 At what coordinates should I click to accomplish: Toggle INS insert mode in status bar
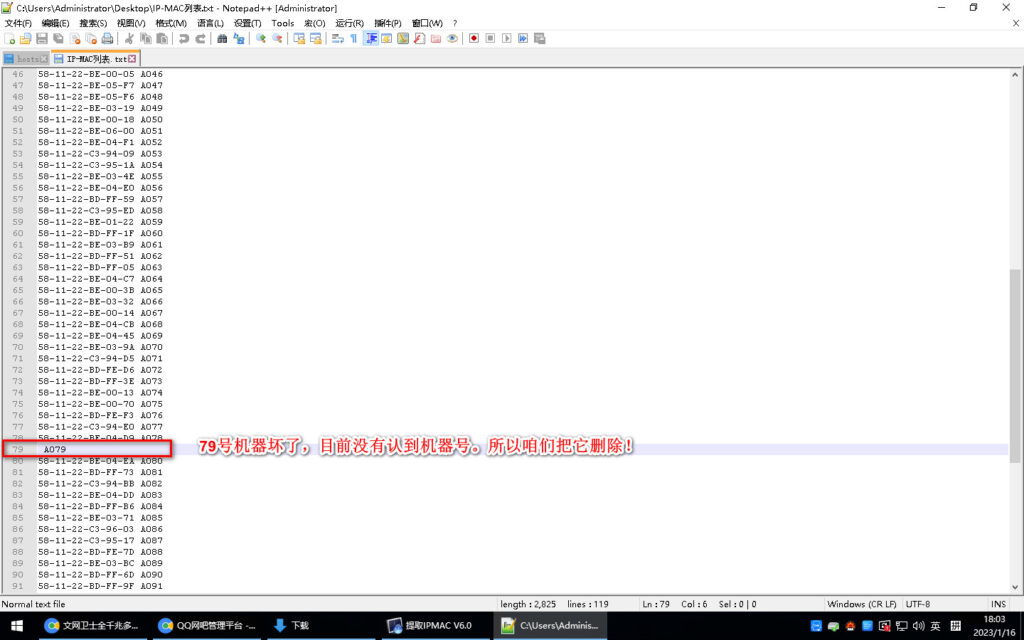(998, 604)
